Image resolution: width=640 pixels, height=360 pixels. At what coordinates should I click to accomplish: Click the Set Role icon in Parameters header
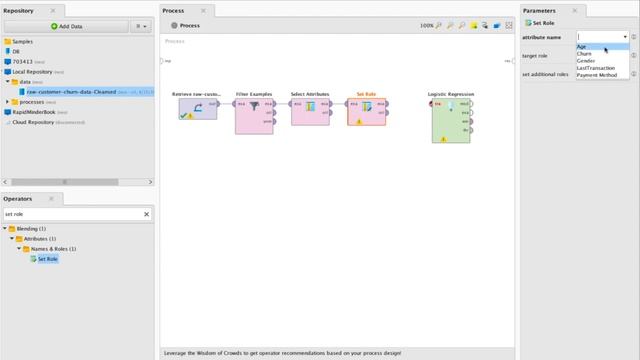[x=528, y=23]
